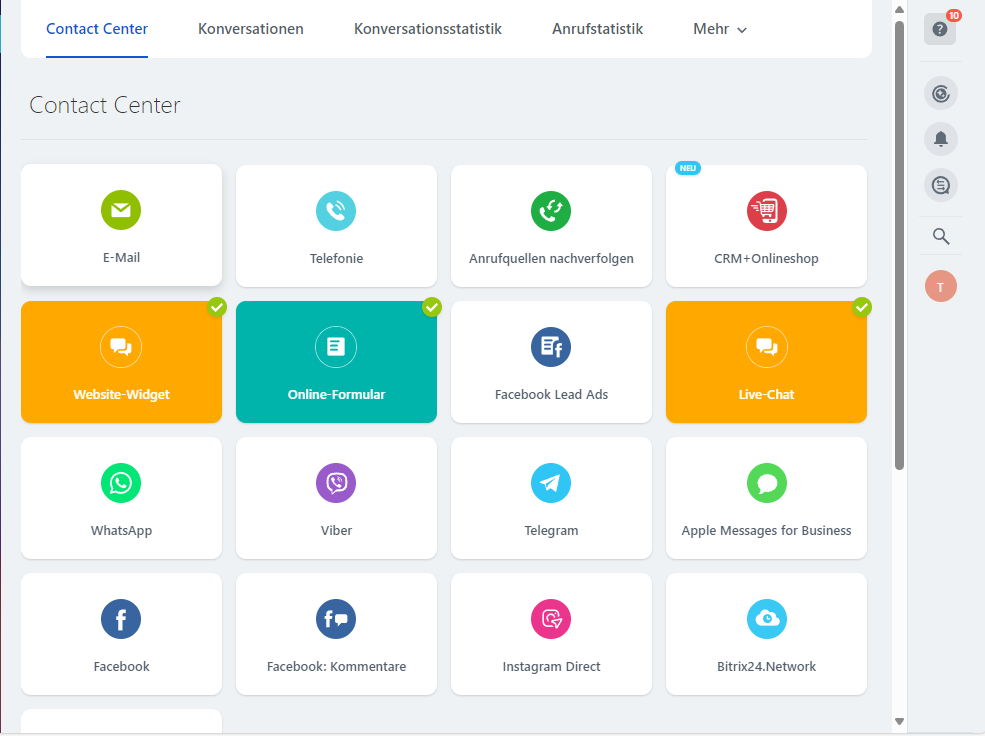Toggle the green checkmark on Website-Widget

(x=217, y=308)
